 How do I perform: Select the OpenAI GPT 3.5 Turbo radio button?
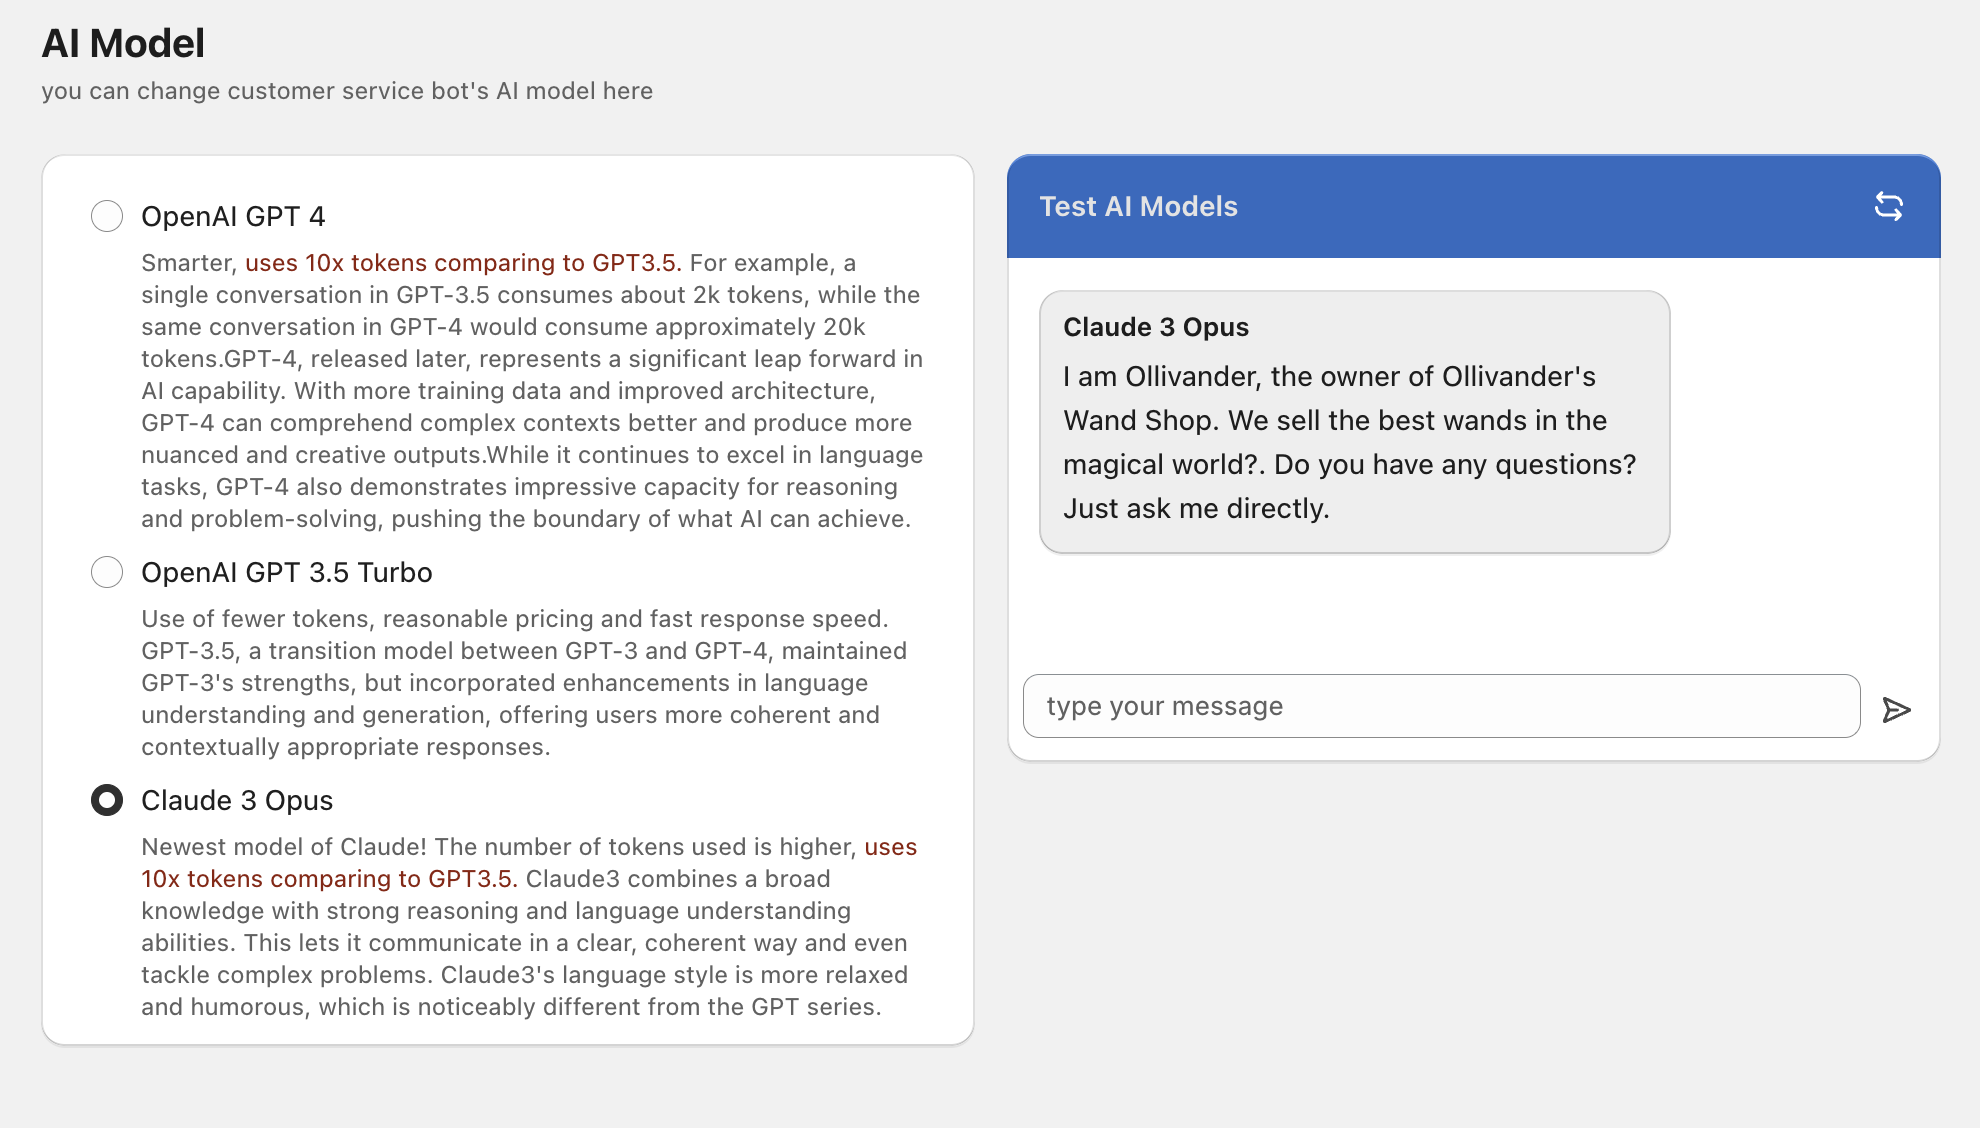107,572
